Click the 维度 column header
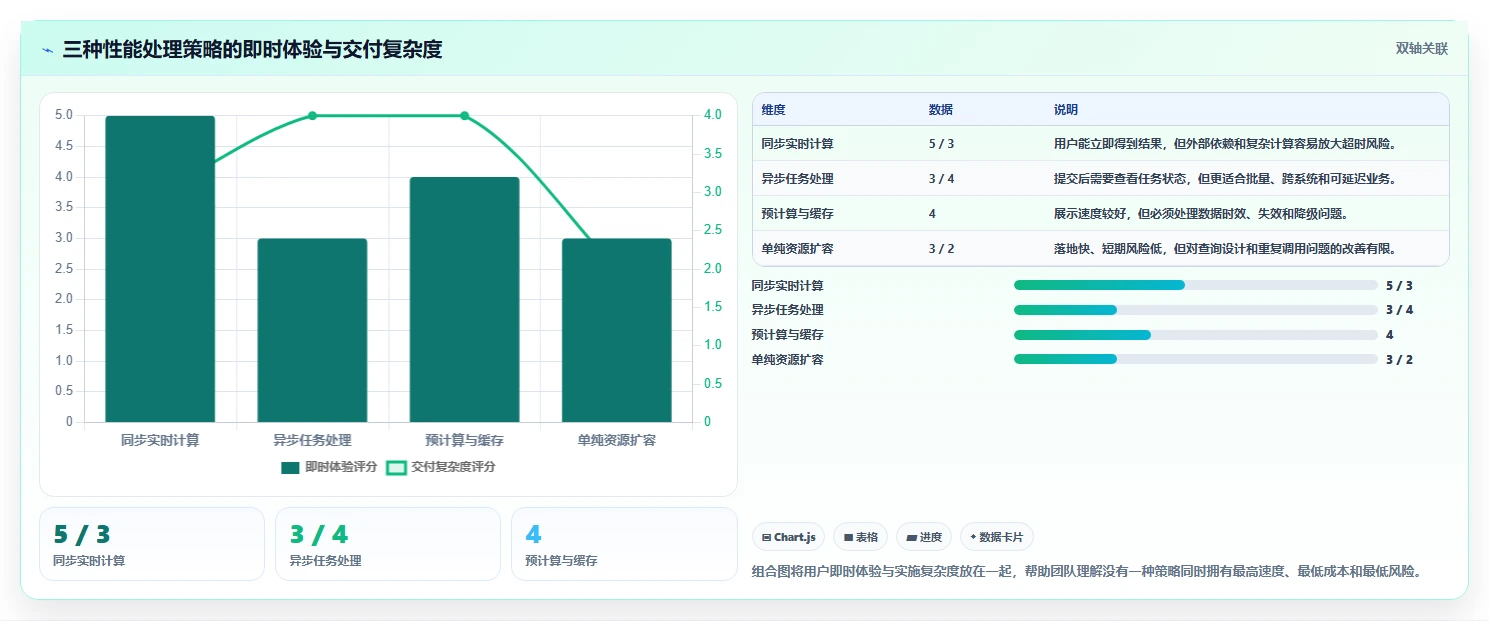Image resolution: width=1489 pixels, height=621 pixels. [x=773, y=110]
